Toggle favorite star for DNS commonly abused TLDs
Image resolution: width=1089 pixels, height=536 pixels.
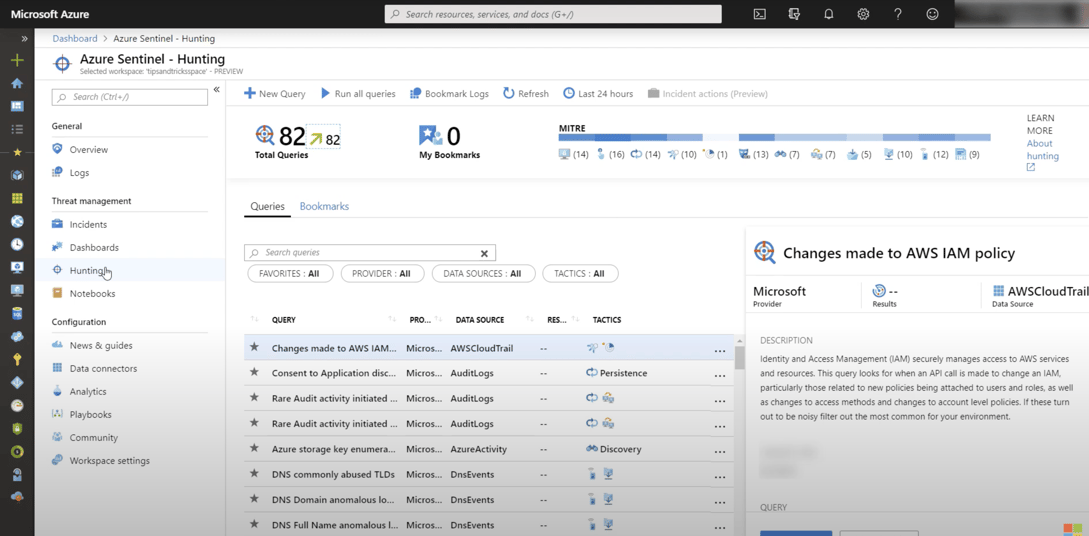[254, 474]
